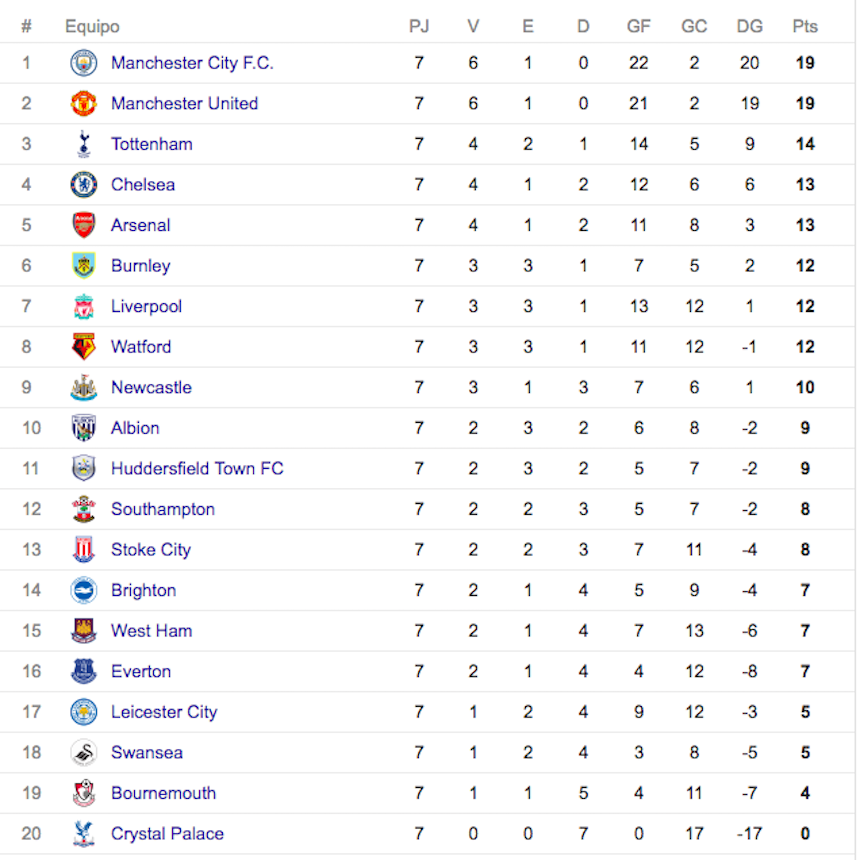Click the Watford crest icon
860x860 pixels.
click(x=84, y=347)
